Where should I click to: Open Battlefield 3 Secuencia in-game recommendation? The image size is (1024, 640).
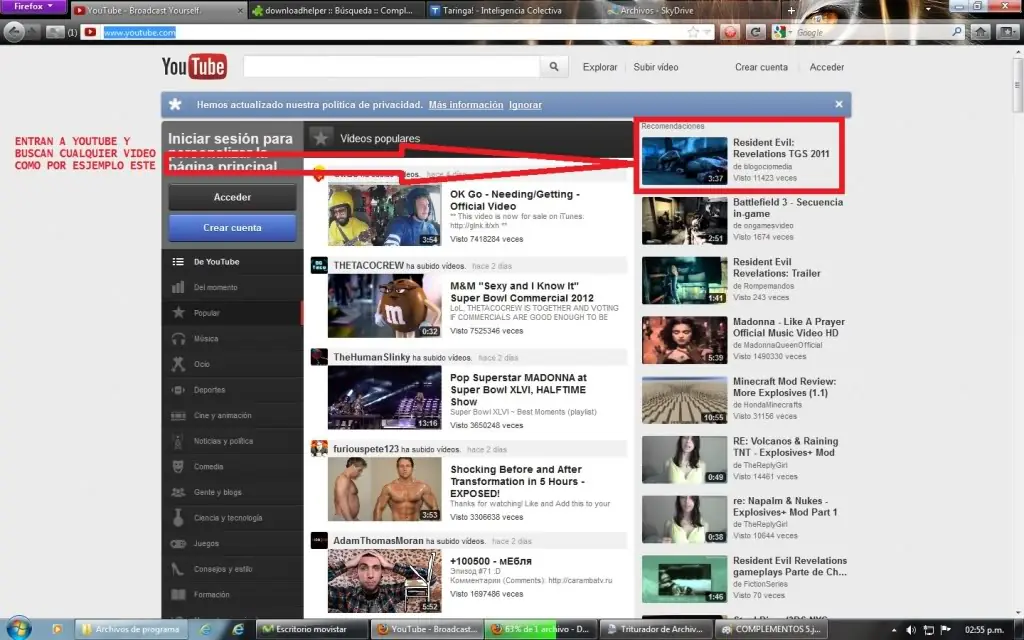[788, 208]
